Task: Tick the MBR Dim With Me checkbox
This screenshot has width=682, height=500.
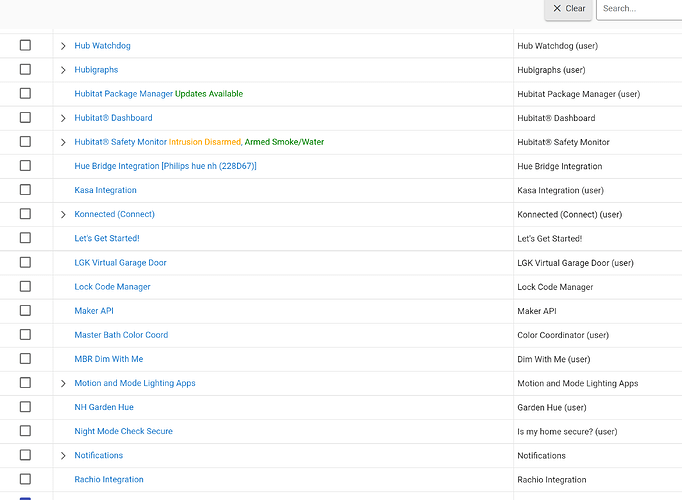Action: tap(25, 359)
